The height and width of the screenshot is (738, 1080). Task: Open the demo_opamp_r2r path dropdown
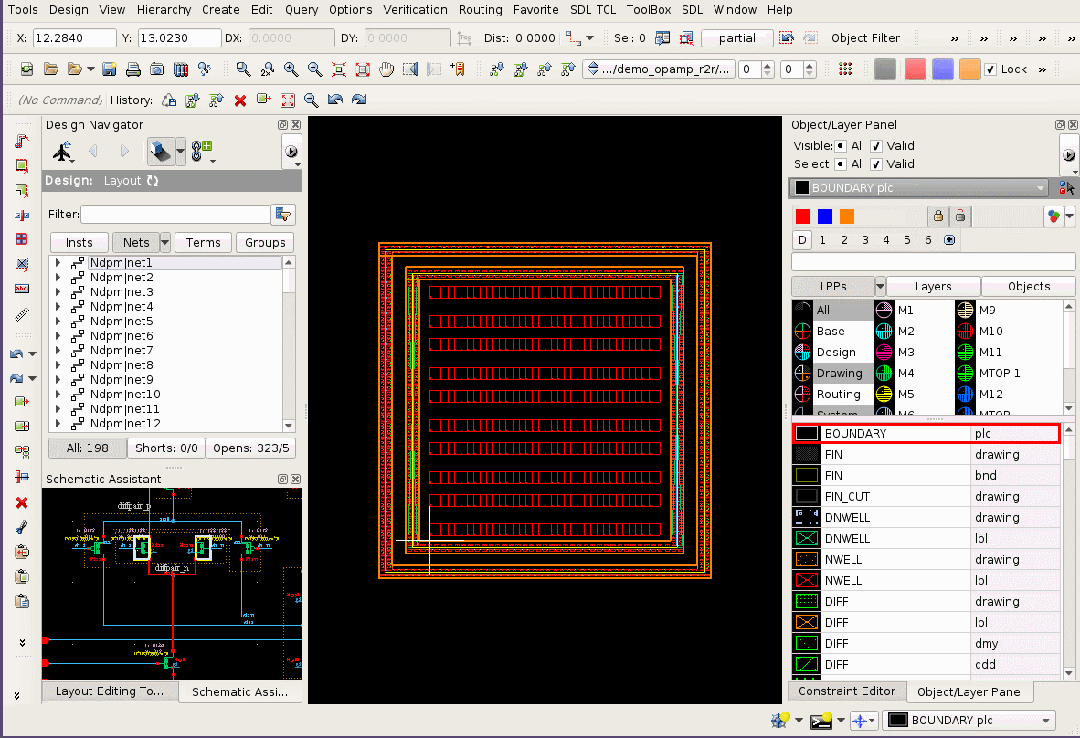[x=660, y=70]
